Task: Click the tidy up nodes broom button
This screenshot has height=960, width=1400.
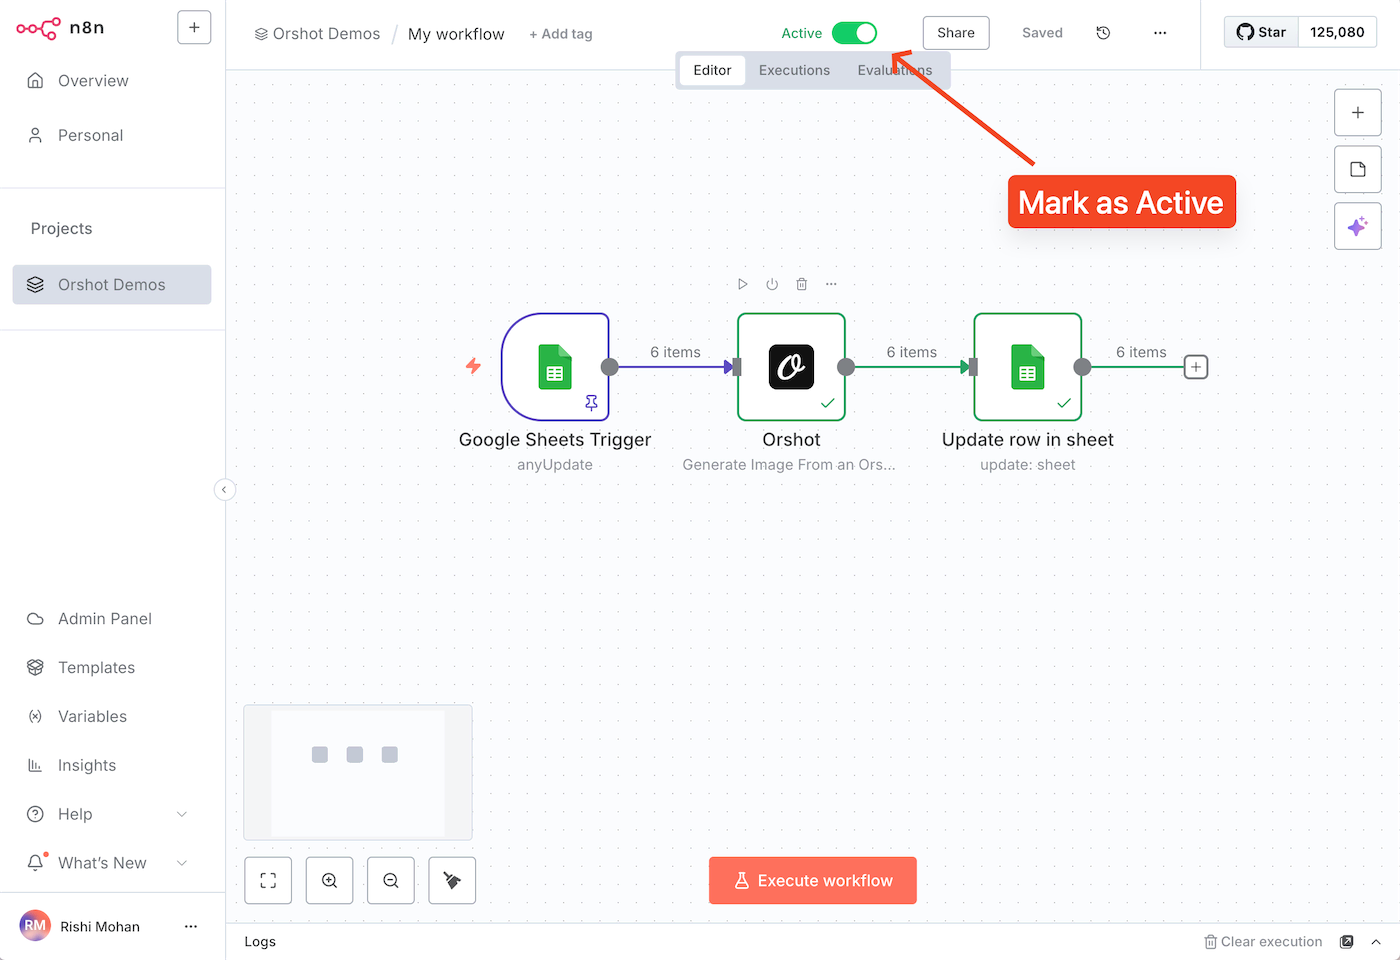Action: pyautogui.click(x=452, y=881)
